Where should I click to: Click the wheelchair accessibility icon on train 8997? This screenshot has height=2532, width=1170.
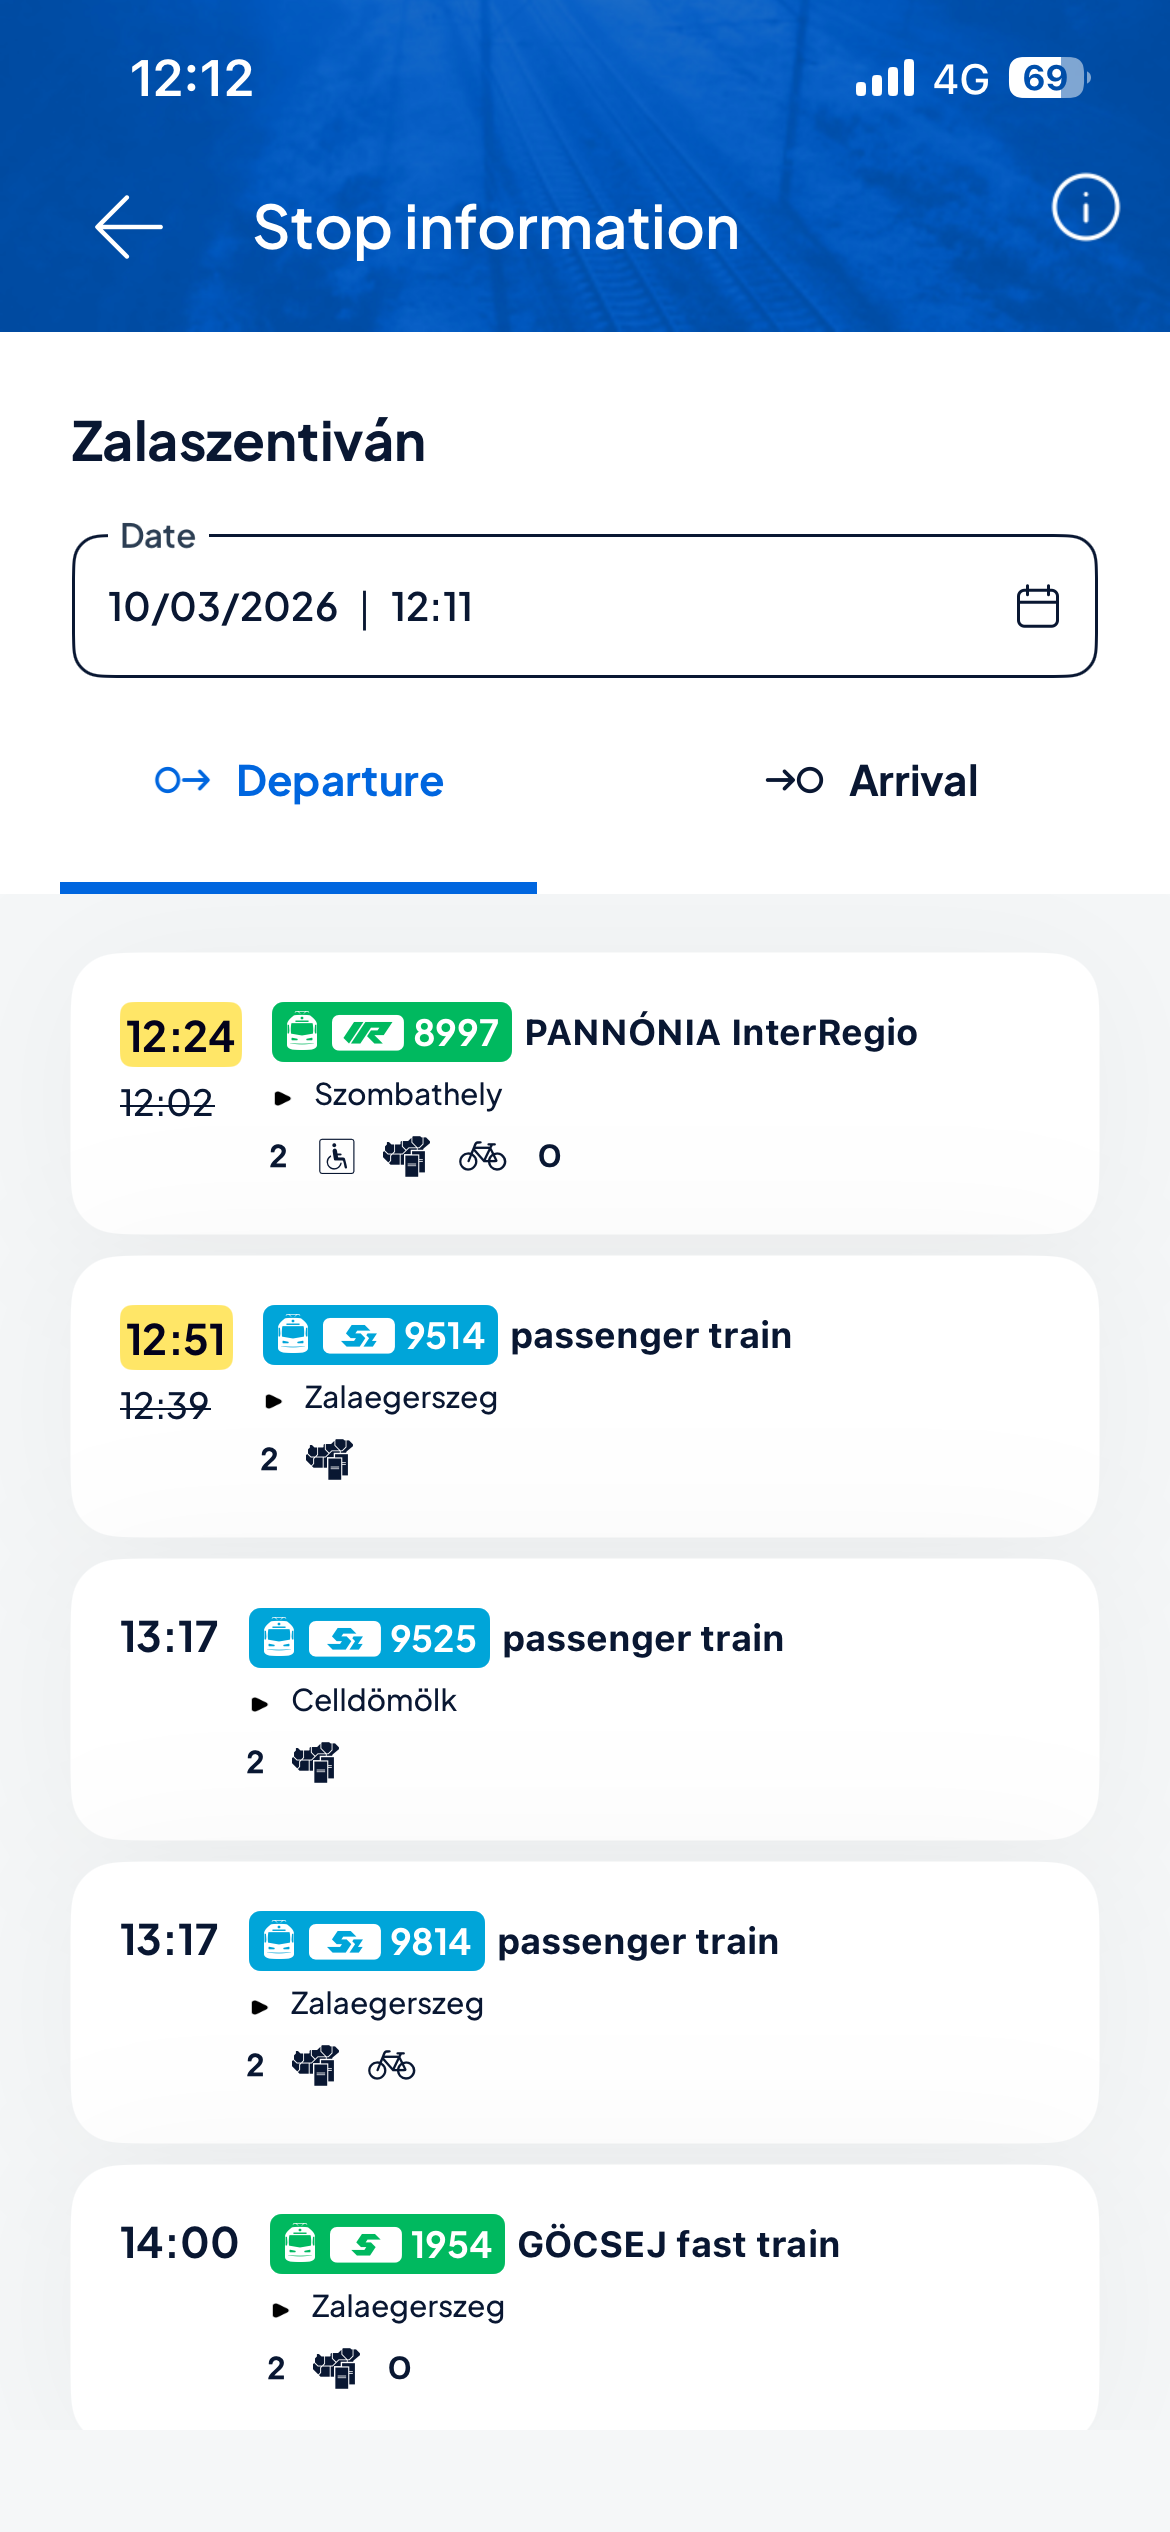click(335, 1156)
